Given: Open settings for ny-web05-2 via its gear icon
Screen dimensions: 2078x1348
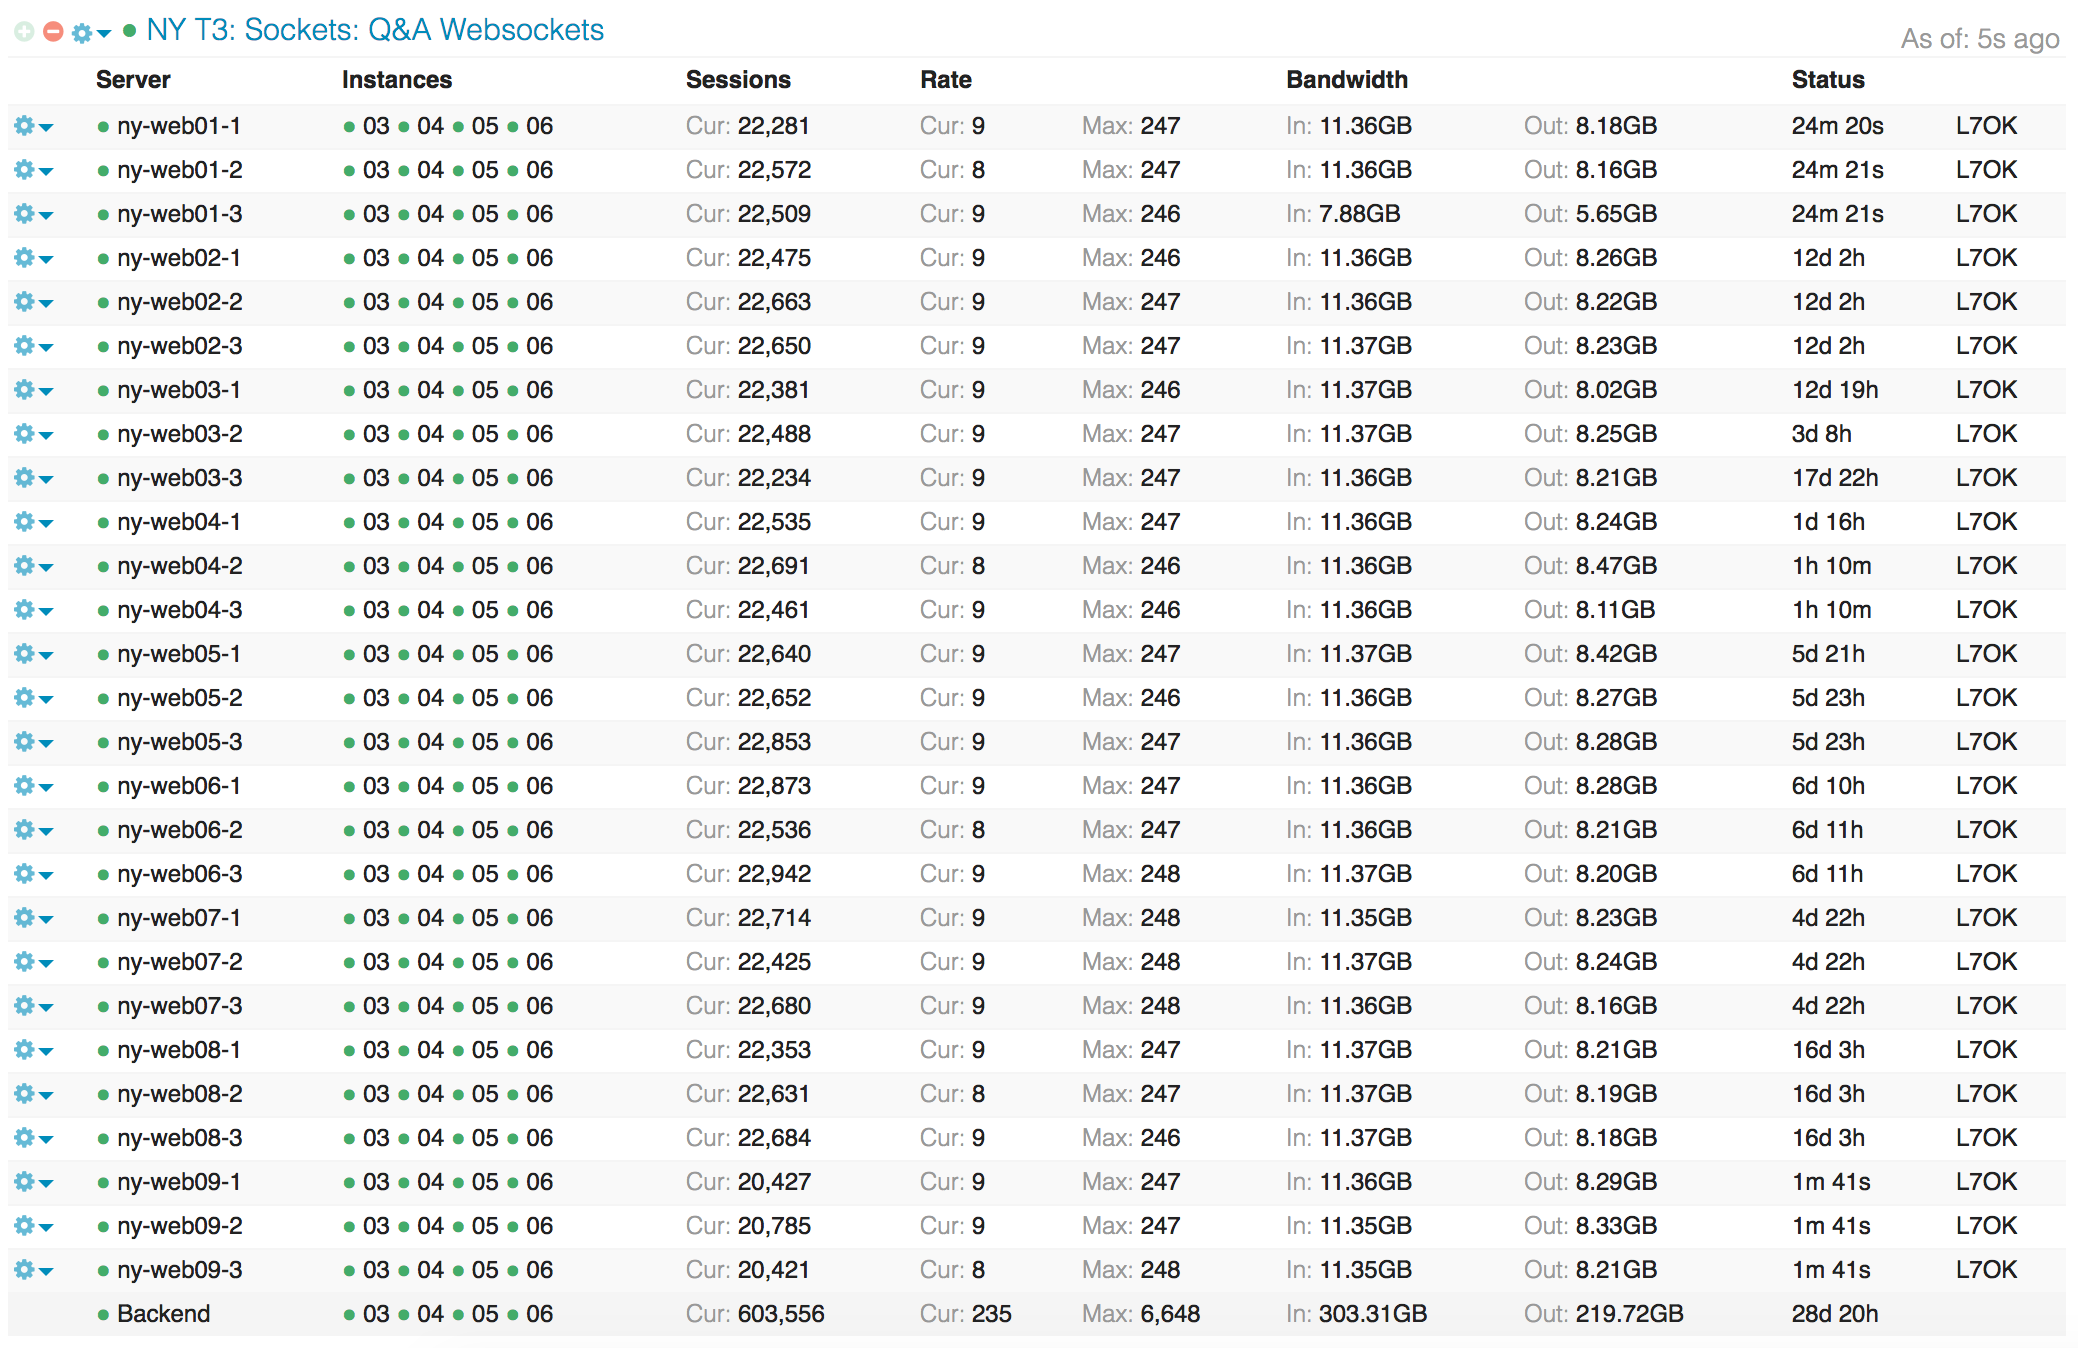Looking at the screenshot, I should click(x=24, y=697).
